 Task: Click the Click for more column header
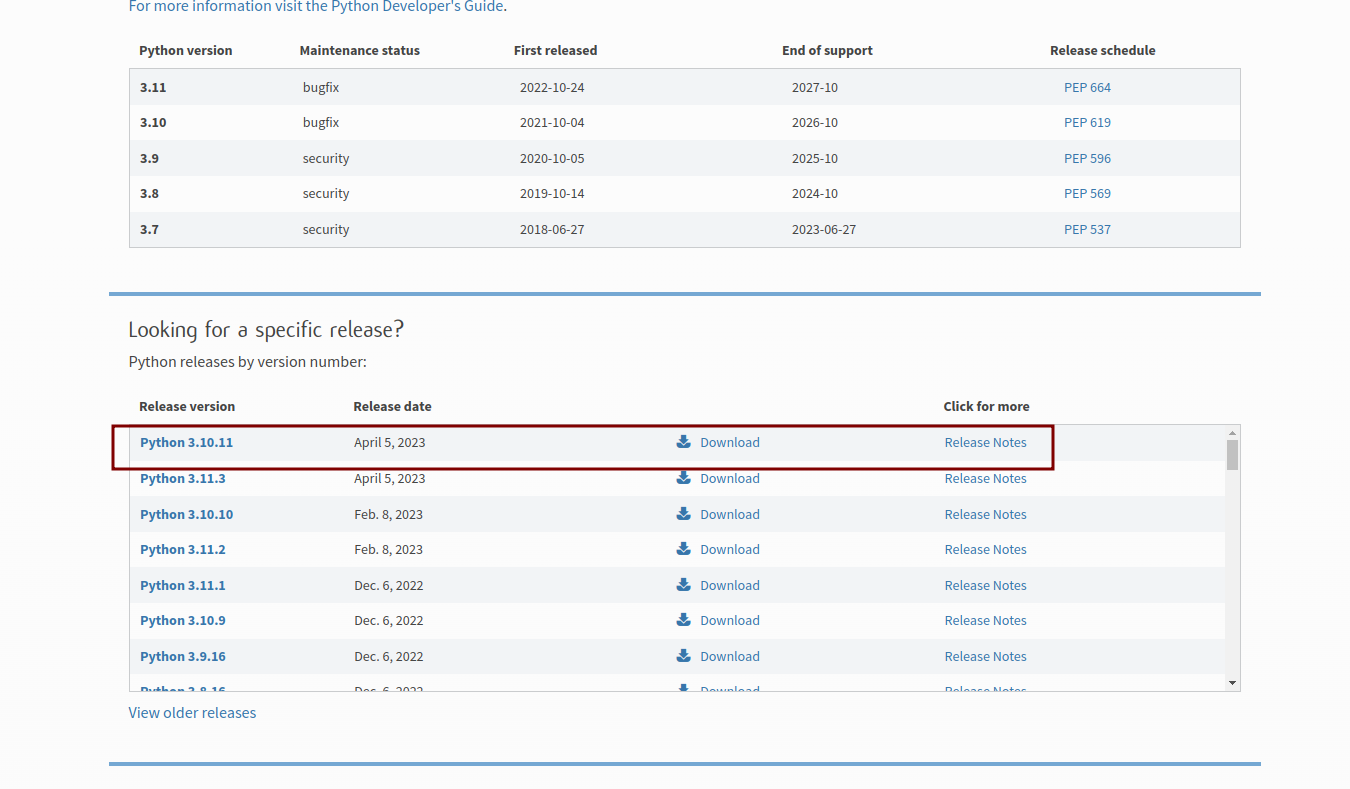pos(986,406)
